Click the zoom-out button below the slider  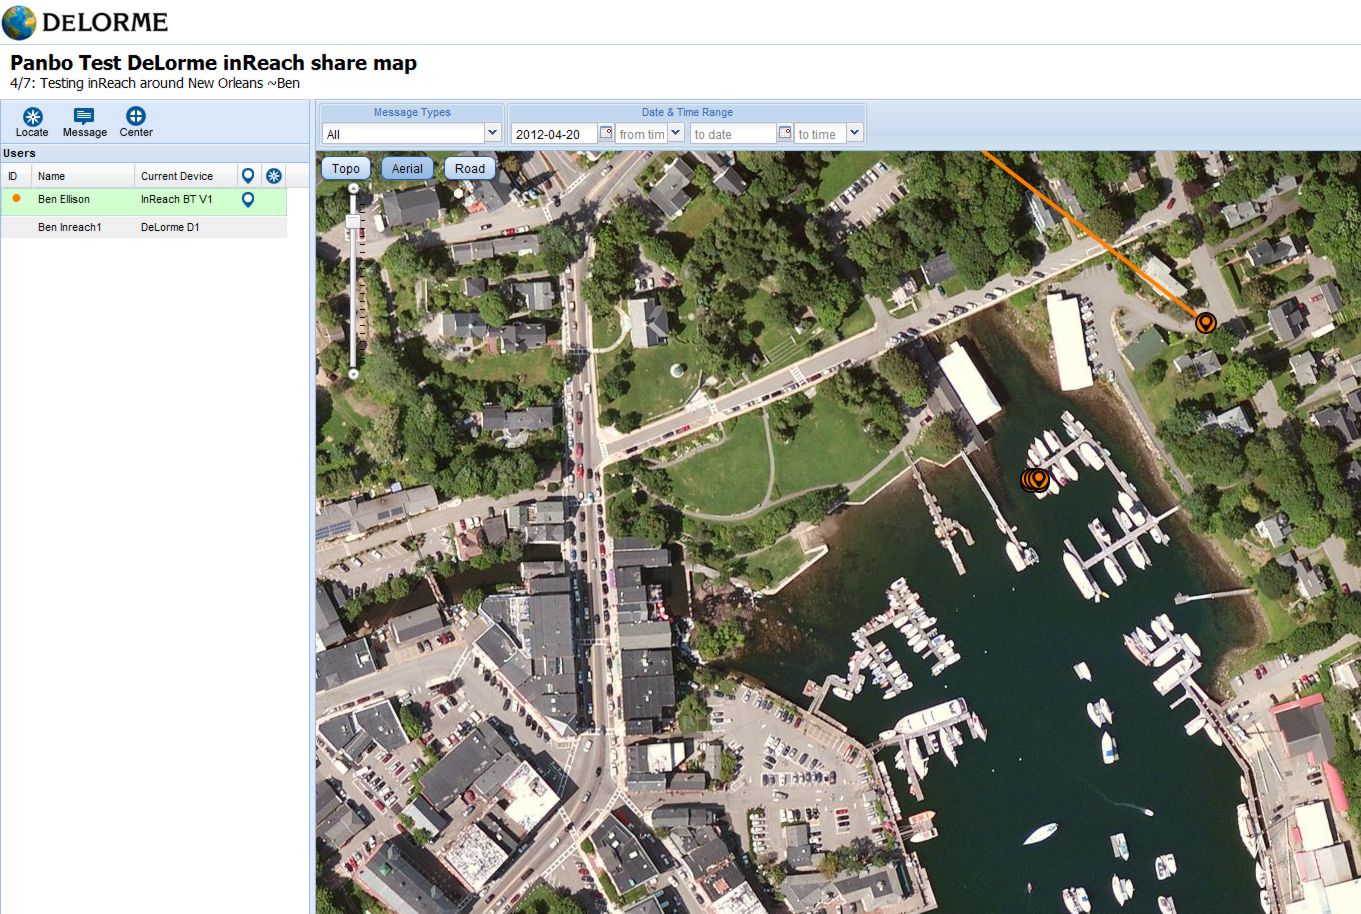[353, 374]
